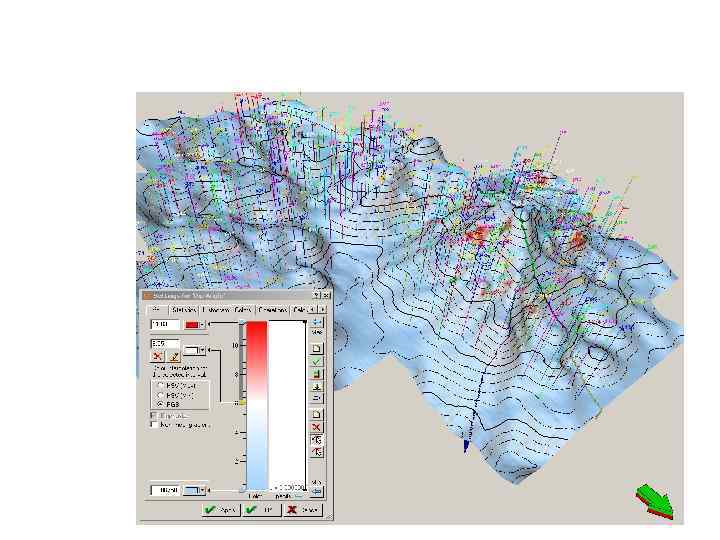Click the middle value input field

pyautogui.click(x=165, y=343)
